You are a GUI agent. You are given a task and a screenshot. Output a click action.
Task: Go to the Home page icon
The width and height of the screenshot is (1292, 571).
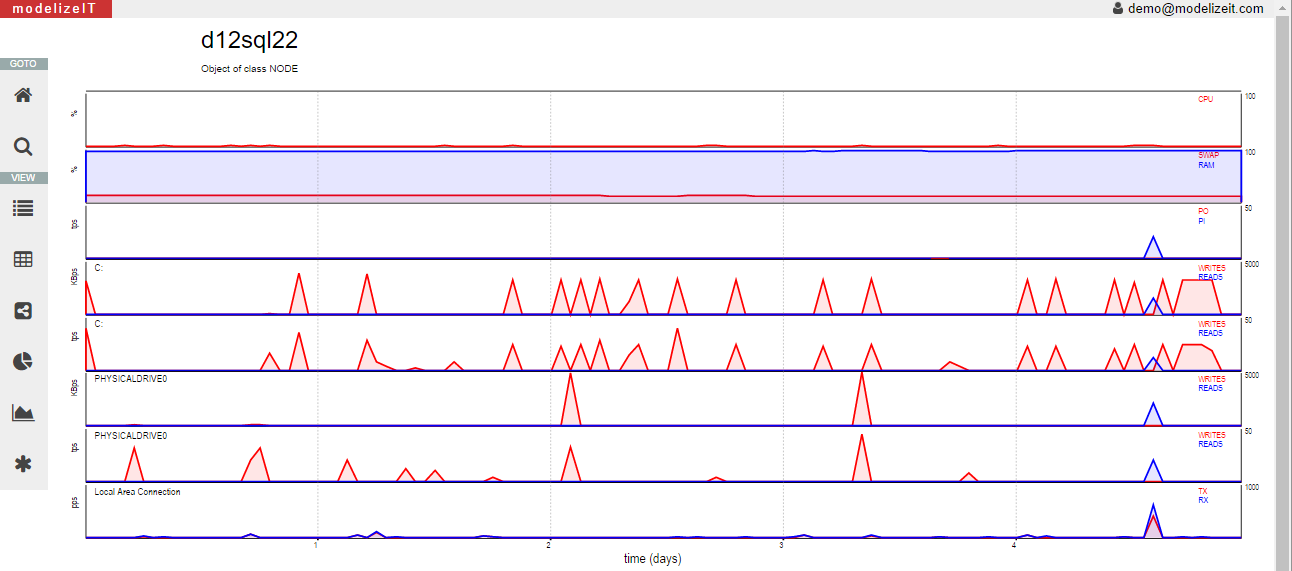23,95
